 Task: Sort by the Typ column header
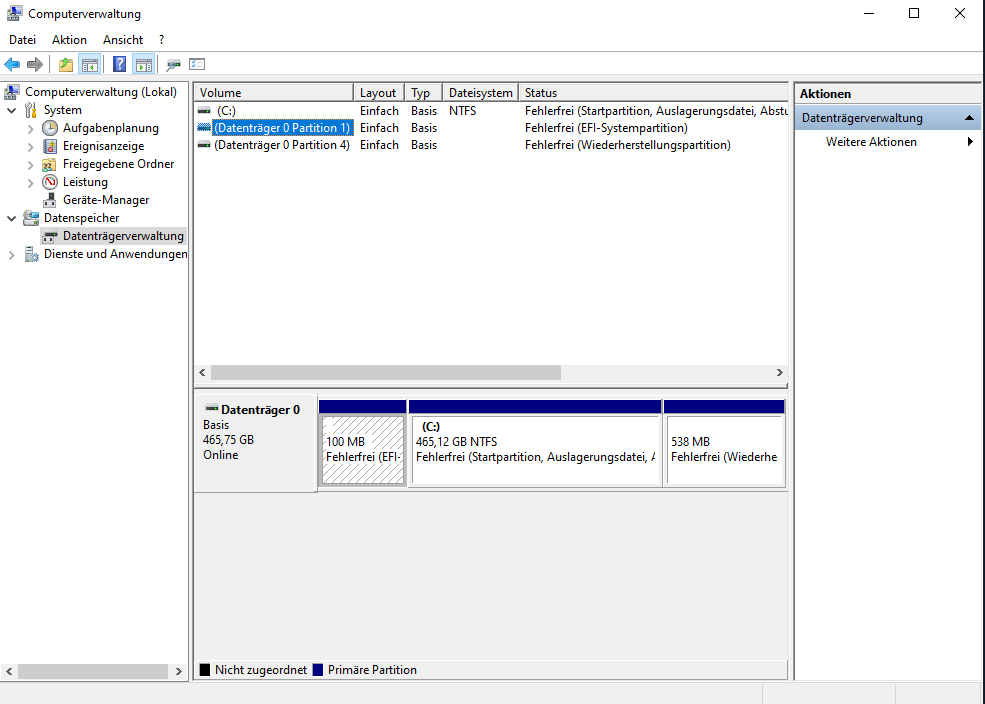[423, 92]
